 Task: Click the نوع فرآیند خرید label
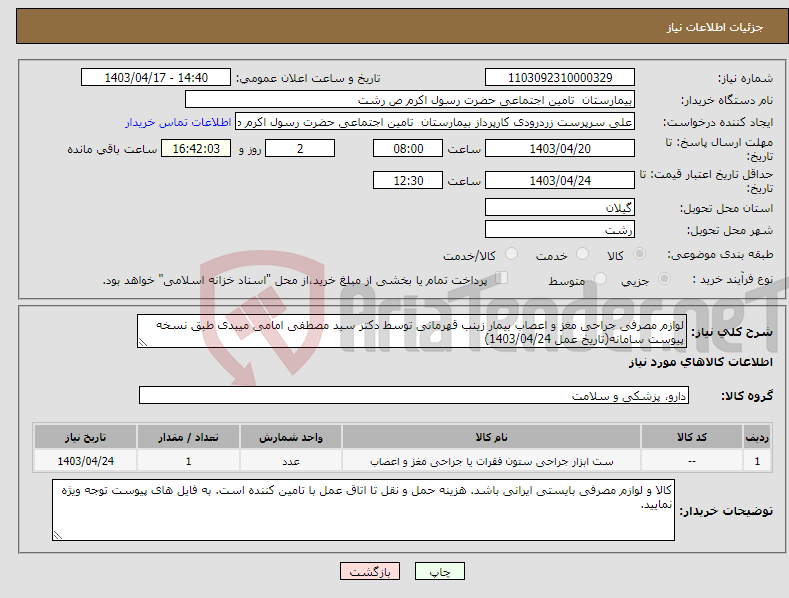(733, 279)
